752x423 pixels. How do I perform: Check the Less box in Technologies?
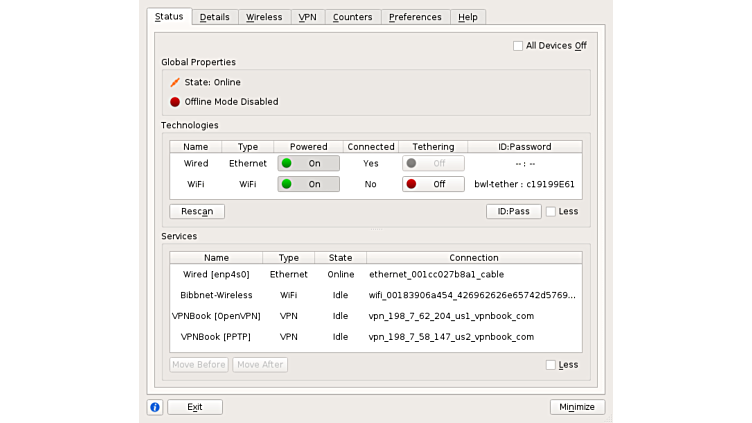tap(551, 212)
